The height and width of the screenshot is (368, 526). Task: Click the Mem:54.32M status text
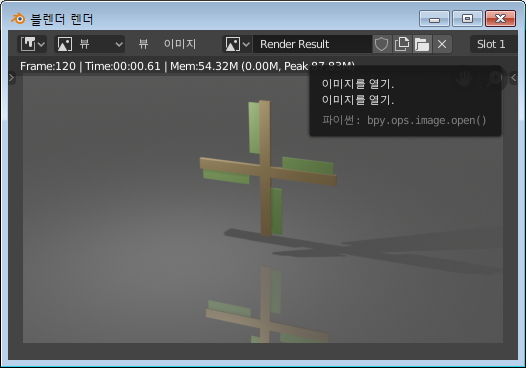pos(204,66)
